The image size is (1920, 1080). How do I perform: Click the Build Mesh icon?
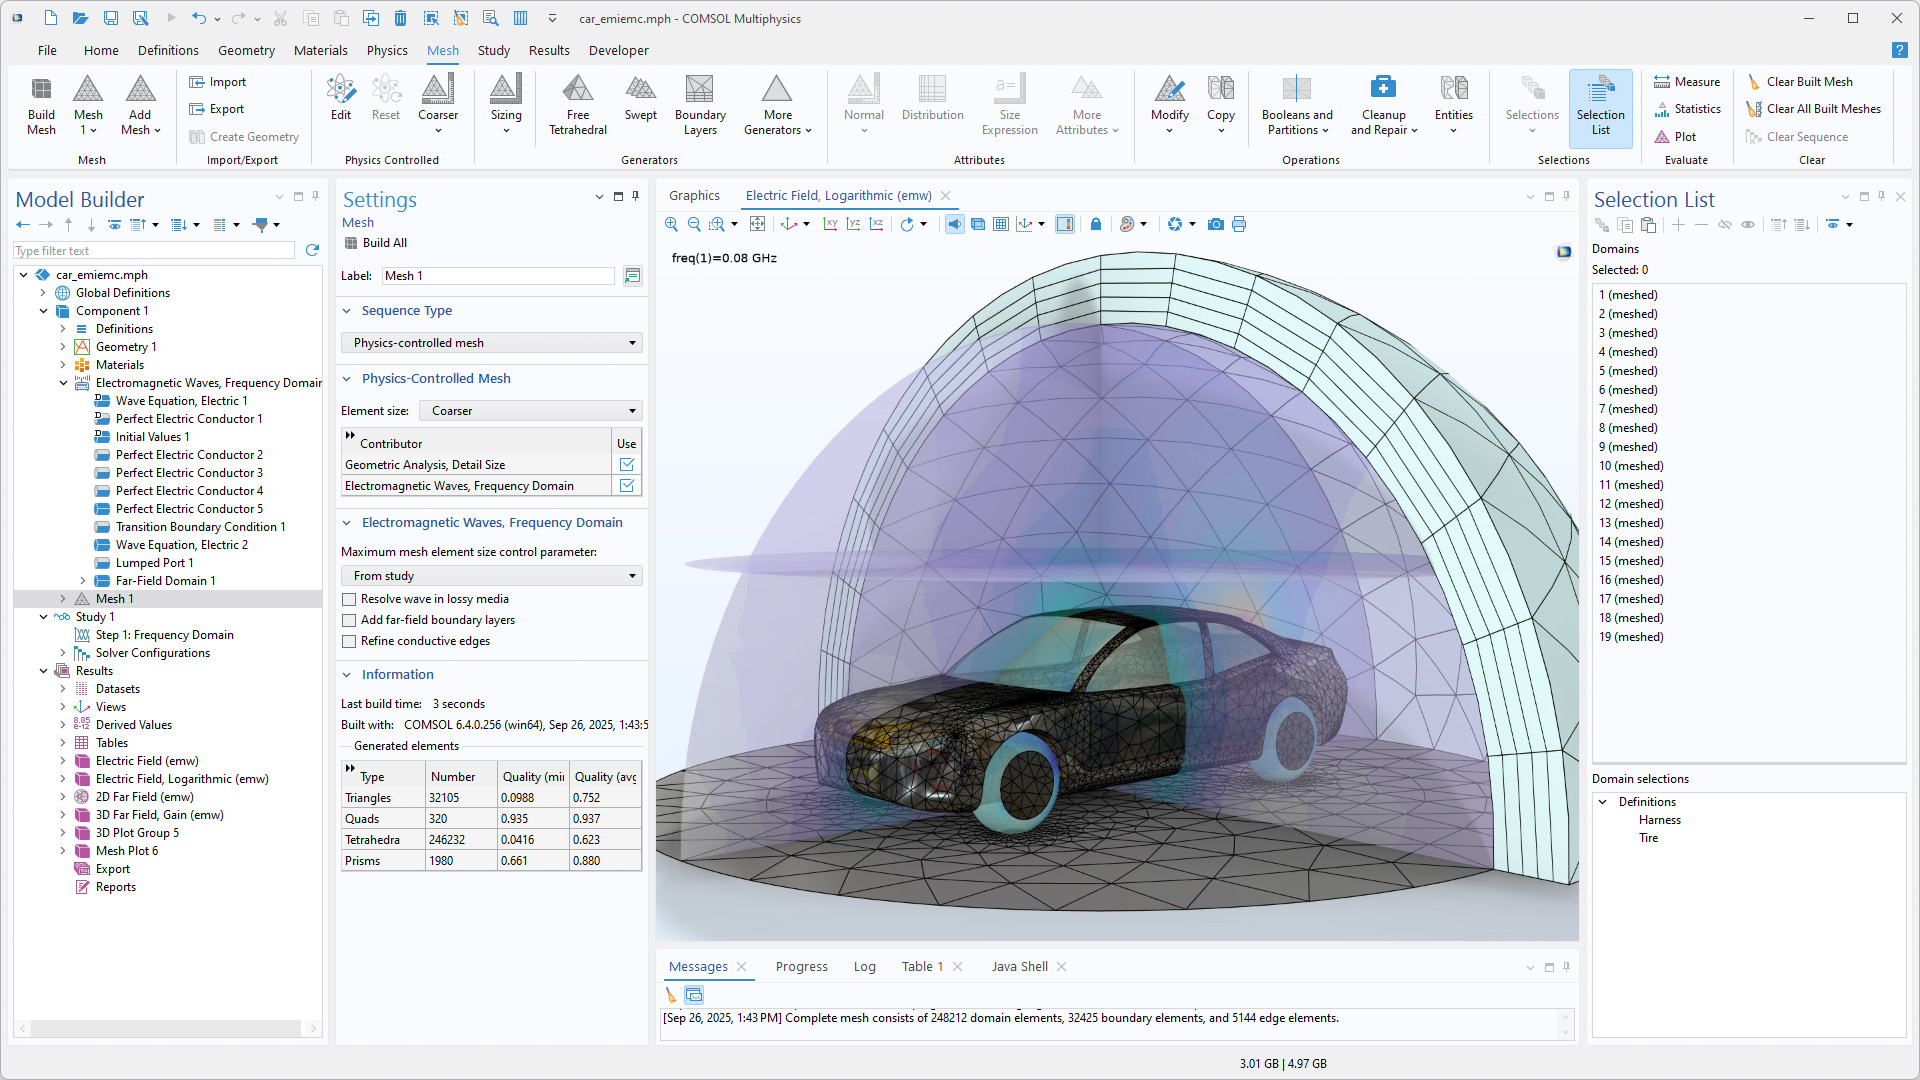pyautogui.click(x=41, y=91)
